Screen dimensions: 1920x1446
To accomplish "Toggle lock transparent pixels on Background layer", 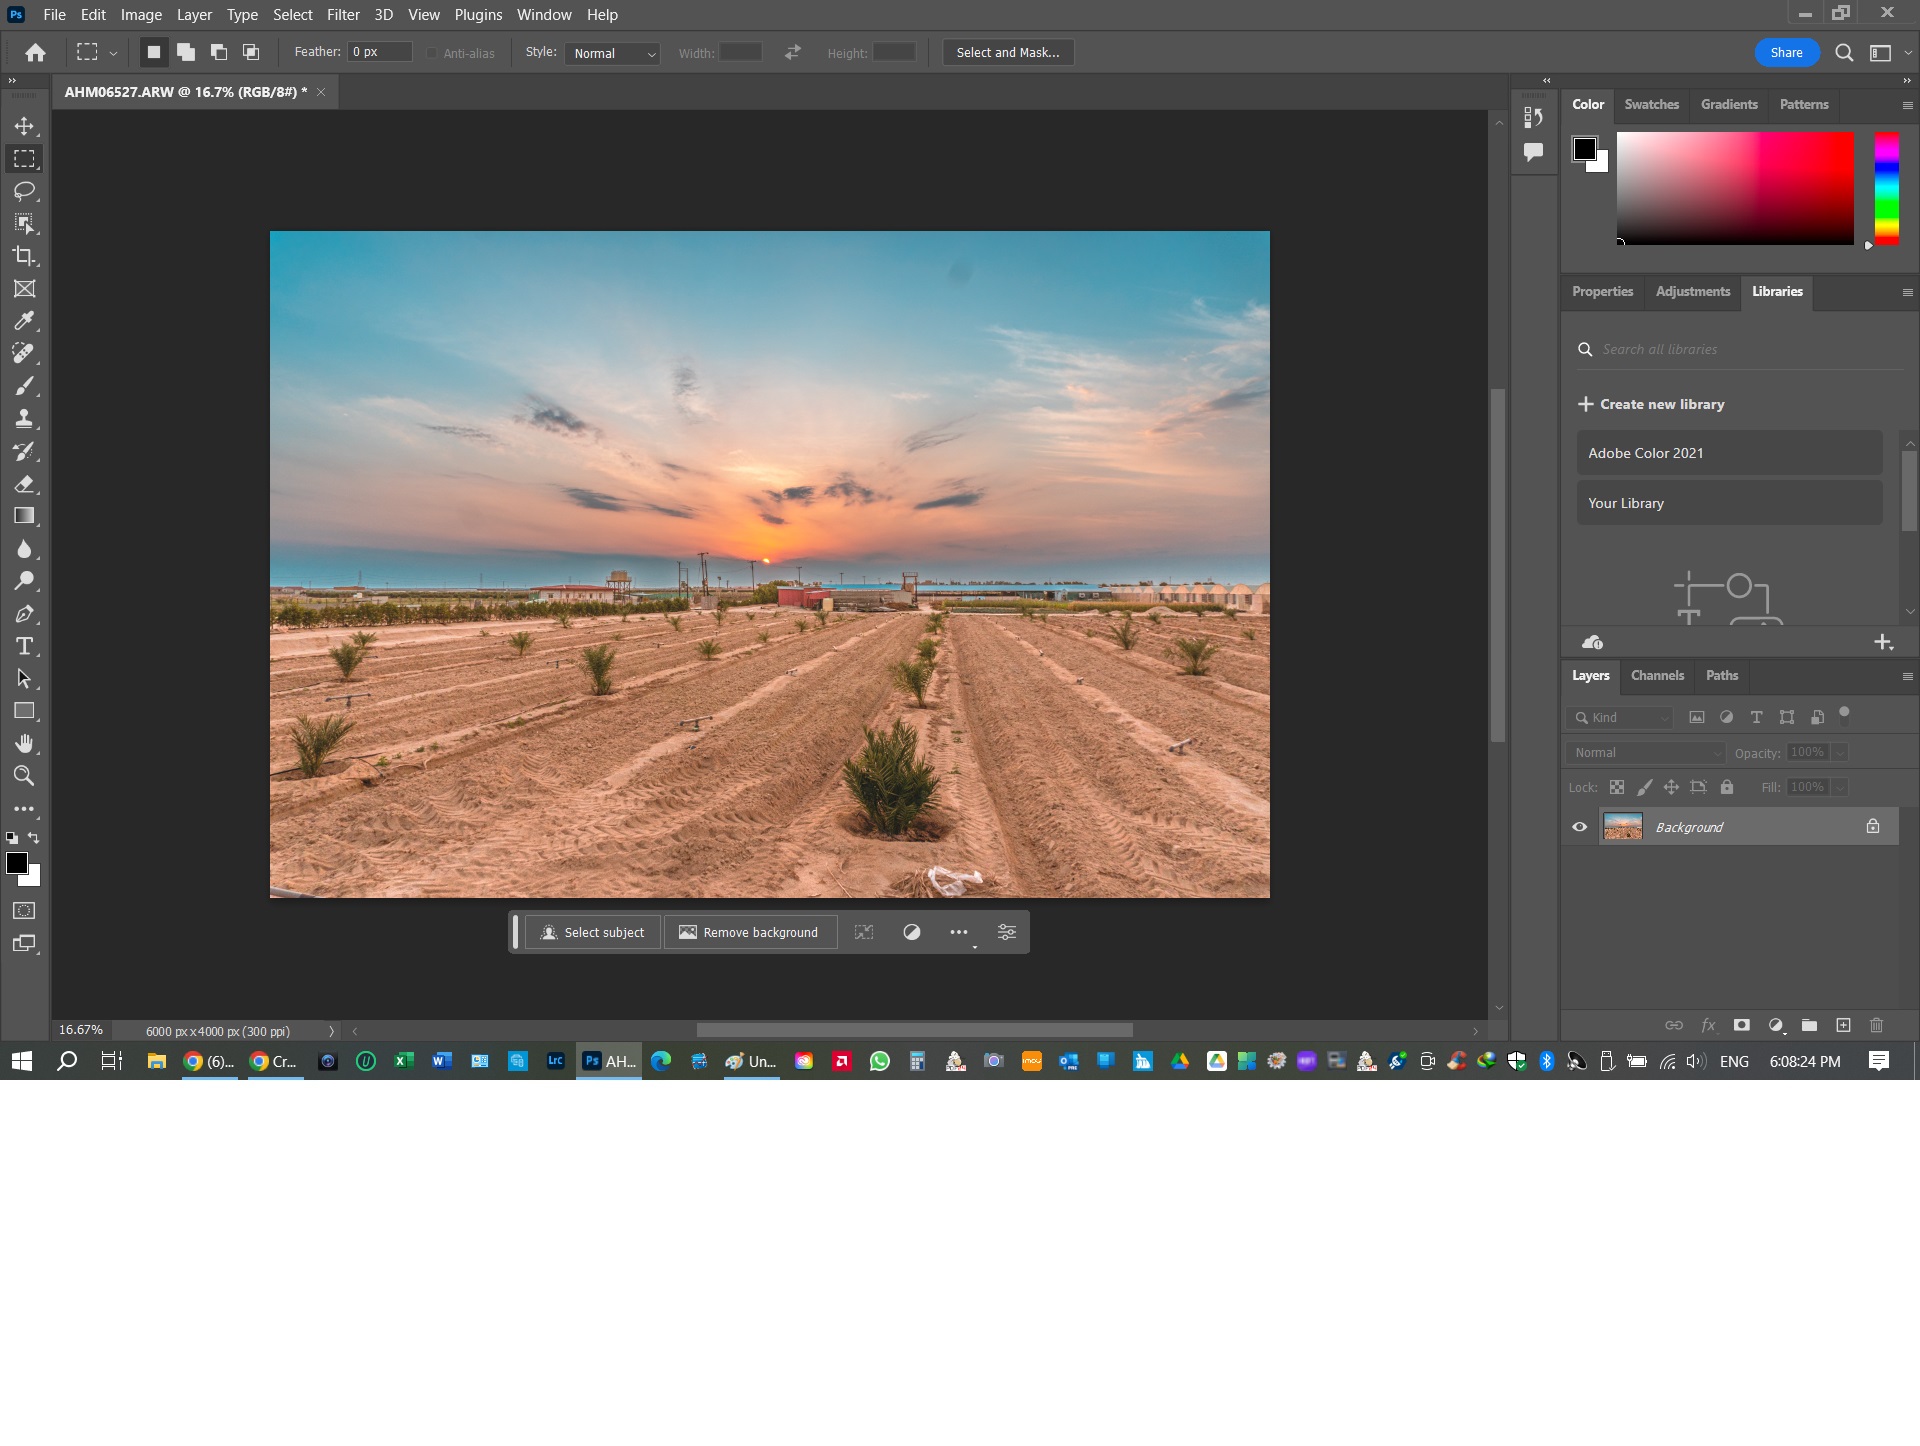I will pyautogui.click(x=1617, y=787).
